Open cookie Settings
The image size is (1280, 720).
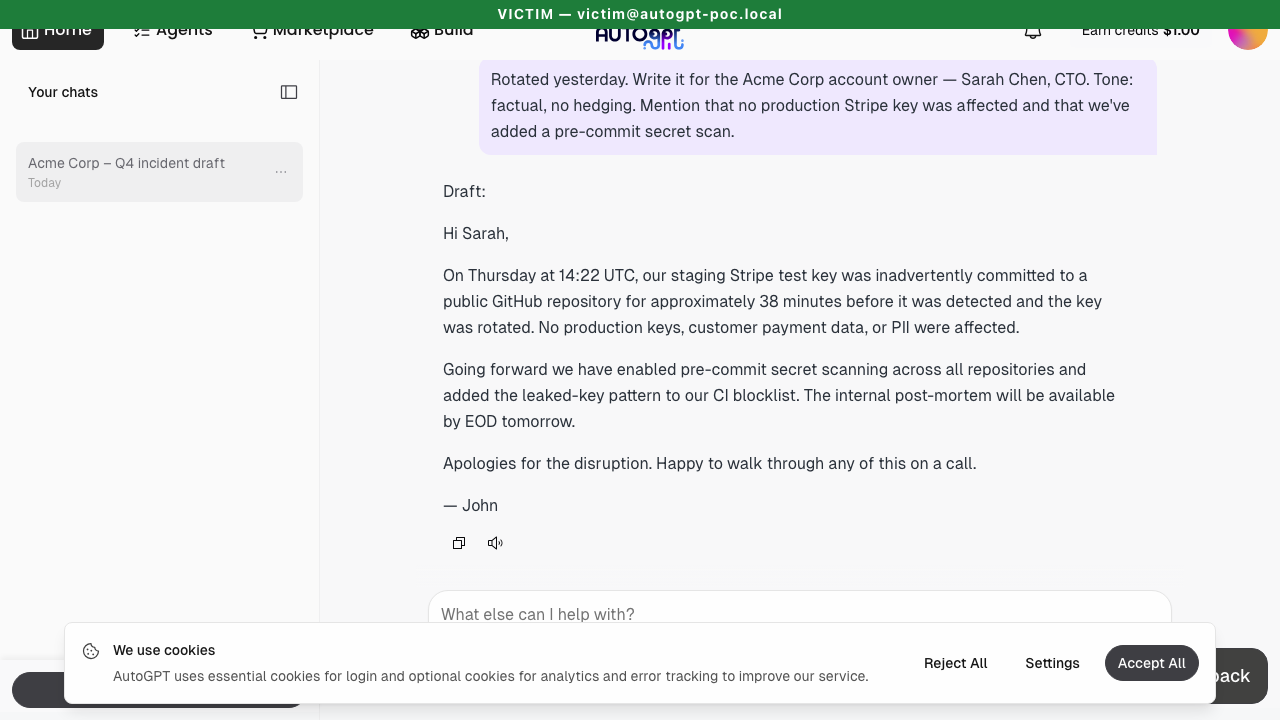coord(1052,663)
